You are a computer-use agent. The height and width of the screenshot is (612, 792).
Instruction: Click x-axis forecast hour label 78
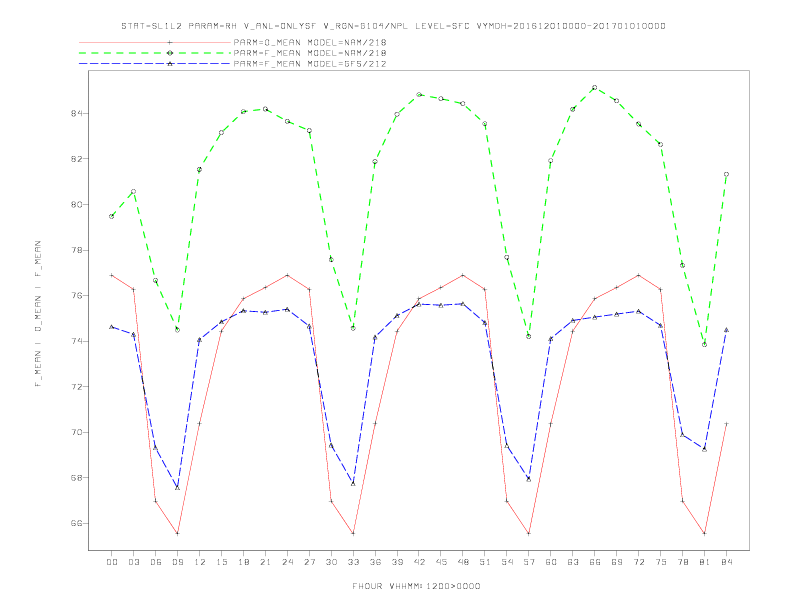coord(682,562)
